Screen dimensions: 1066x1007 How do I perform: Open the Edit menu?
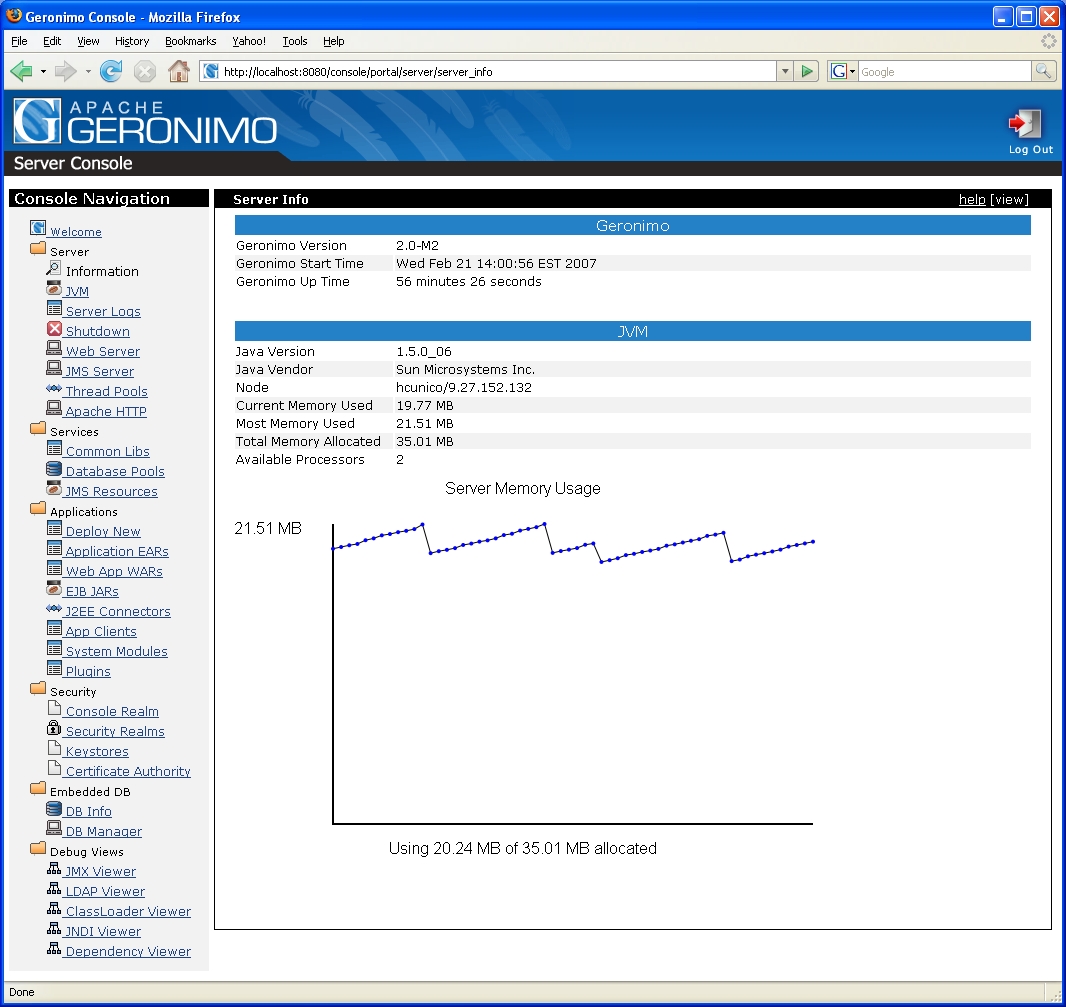click(x=52, y=41)
